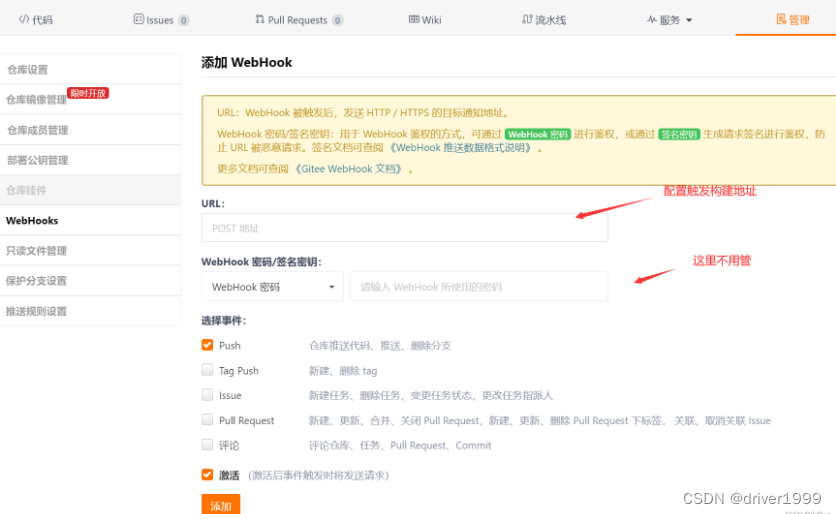Viewport: 836px width, 514px height.
Task: Click the Pull Requests count badge
Action: coord(337,20)
